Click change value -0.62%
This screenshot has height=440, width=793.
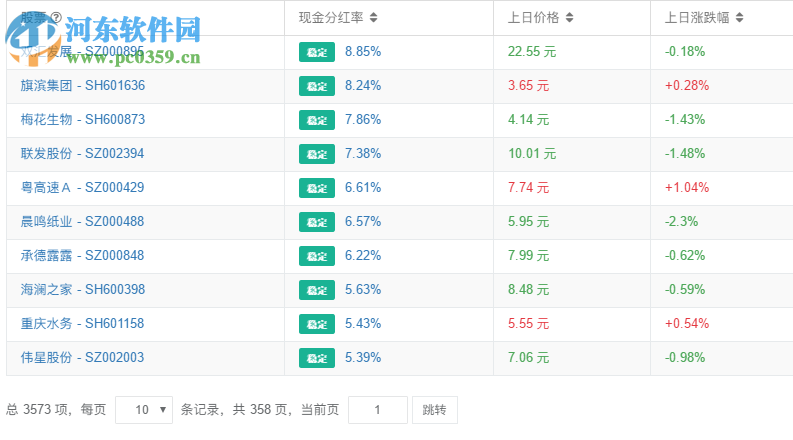point(685,255)
